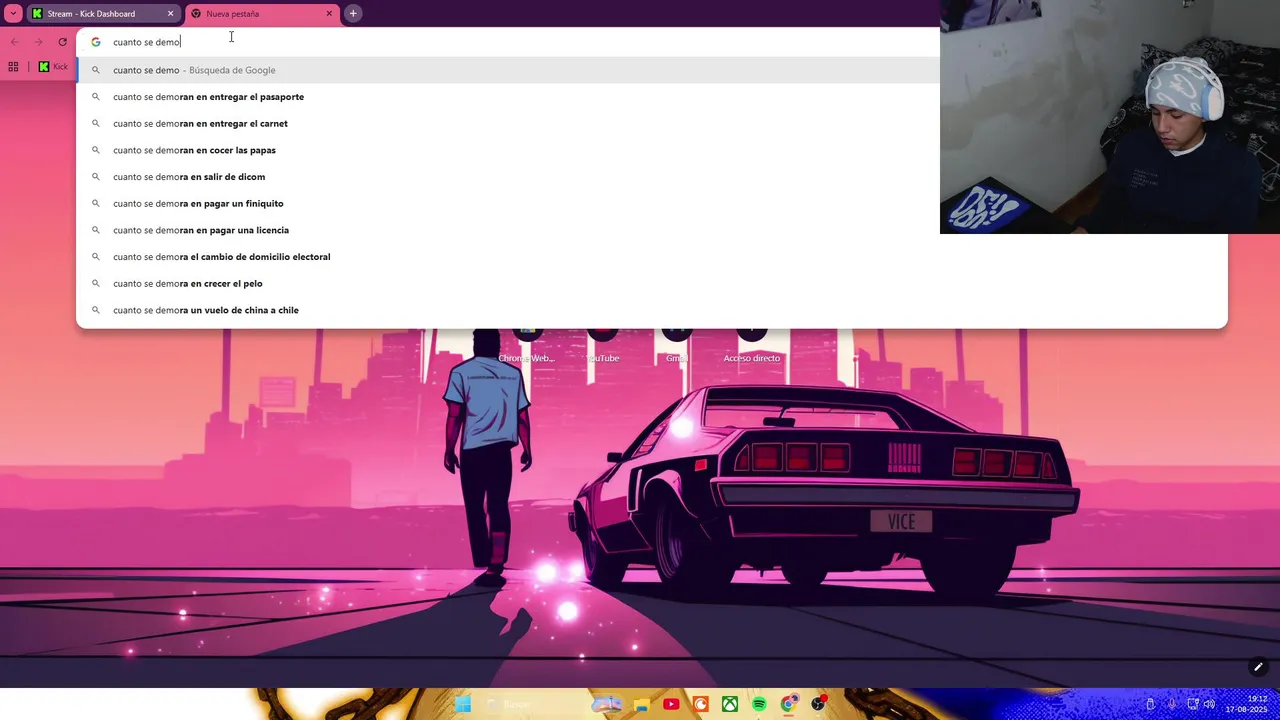The width and height of the screenshot is (1280, 720).
Task: Open a new tab with plus button
Action: coord(353,13)
